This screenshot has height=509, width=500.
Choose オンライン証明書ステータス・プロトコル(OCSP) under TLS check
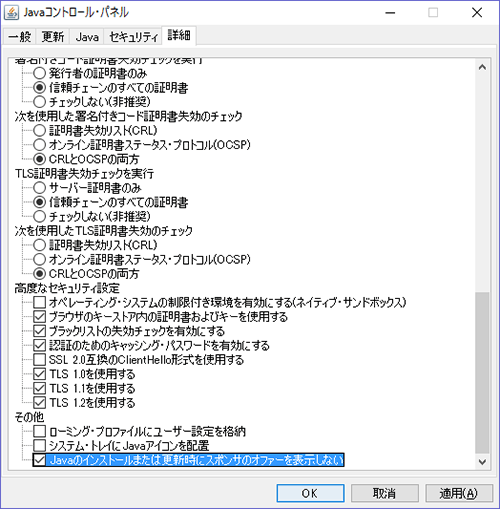pos(39,259)
